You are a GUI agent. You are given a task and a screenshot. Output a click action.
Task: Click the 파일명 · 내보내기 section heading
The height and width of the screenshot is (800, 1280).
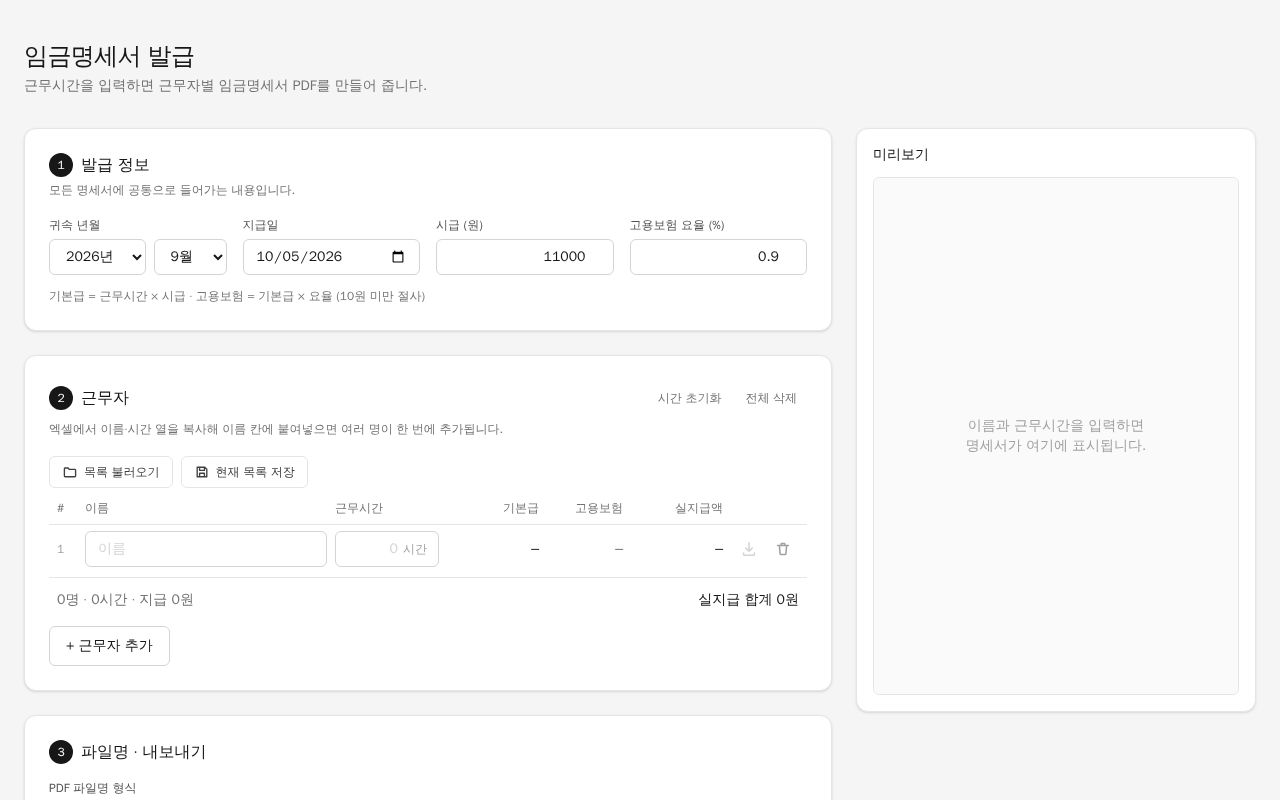(x=143, y=752)
